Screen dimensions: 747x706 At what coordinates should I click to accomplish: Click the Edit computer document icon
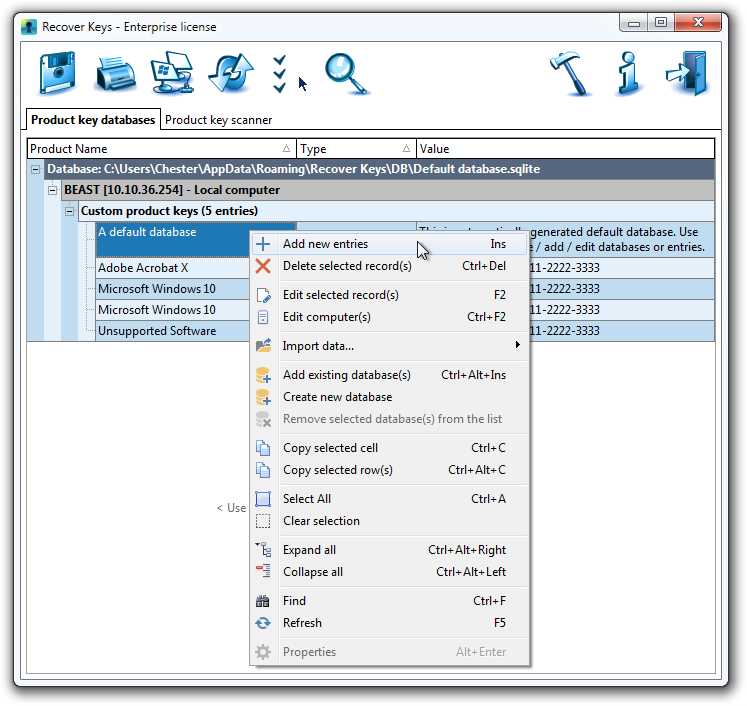coord(263,317)
